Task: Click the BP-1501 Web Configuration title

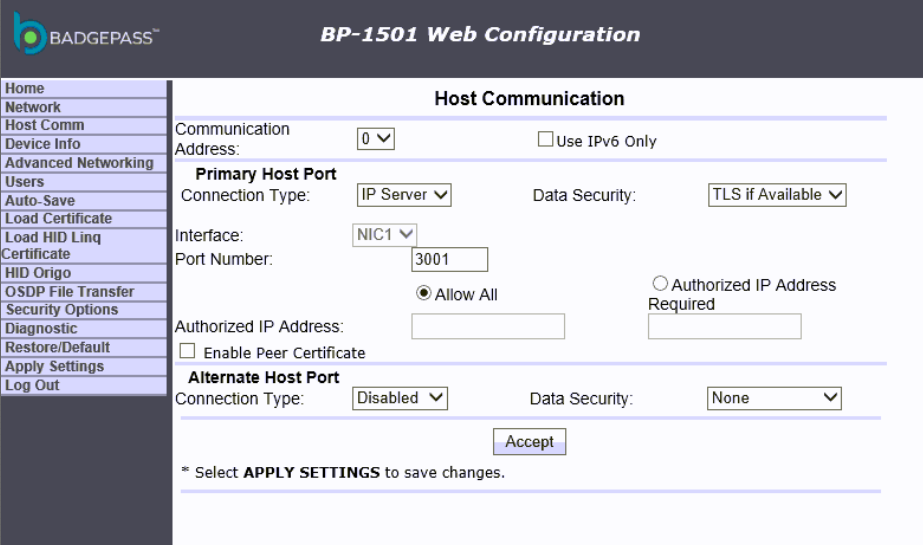Action: coord(480,34)
